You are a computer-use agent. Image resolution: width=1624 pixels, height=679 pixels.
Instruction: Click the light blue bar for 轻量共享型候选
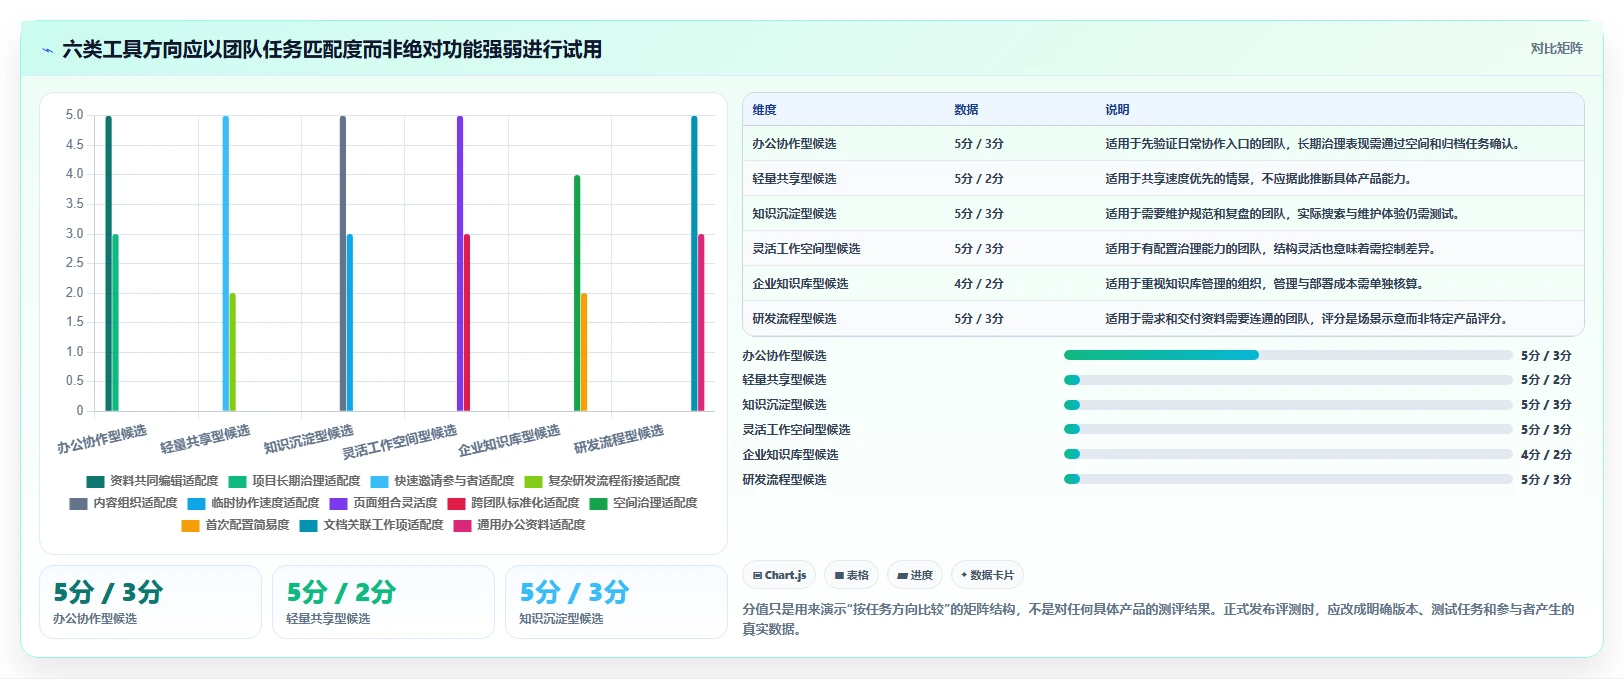point(225,263)
